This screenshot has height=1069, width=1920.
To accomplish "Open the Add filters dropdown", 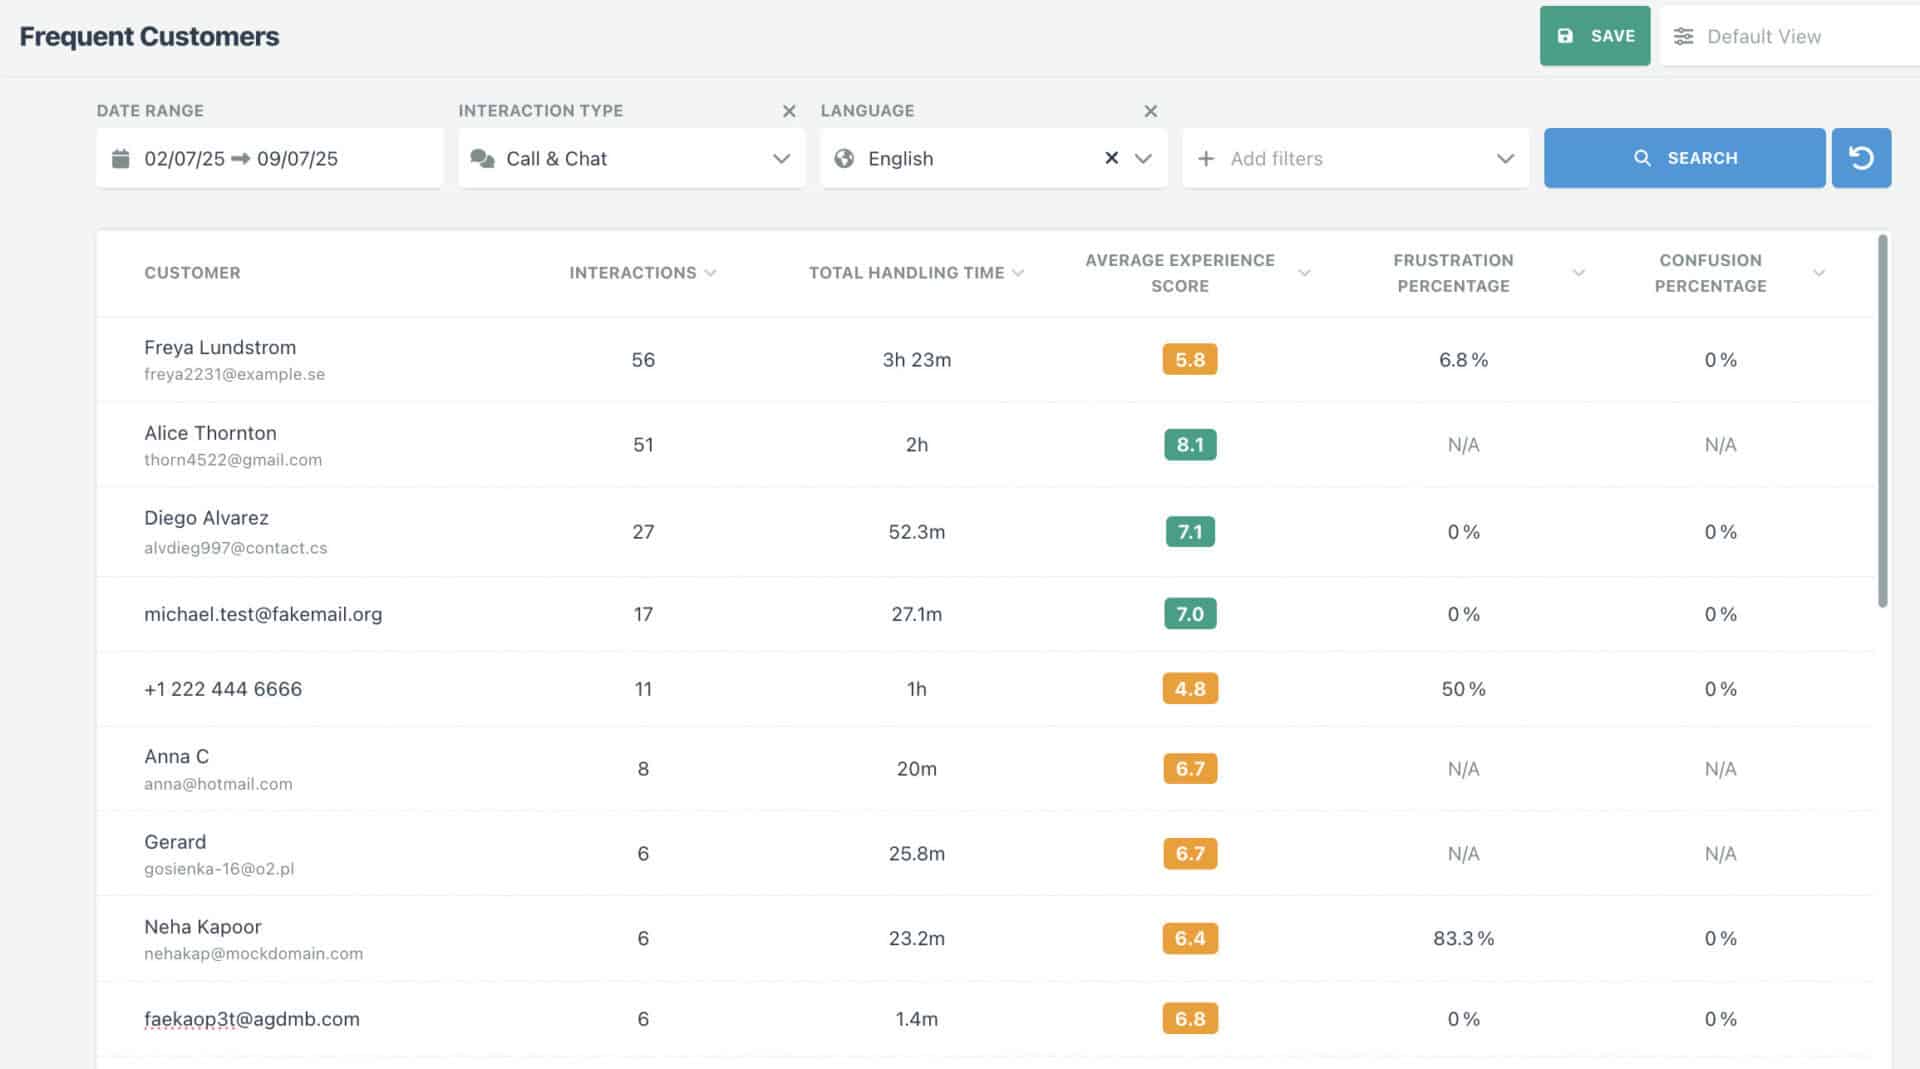I will tap(1505, 158).
